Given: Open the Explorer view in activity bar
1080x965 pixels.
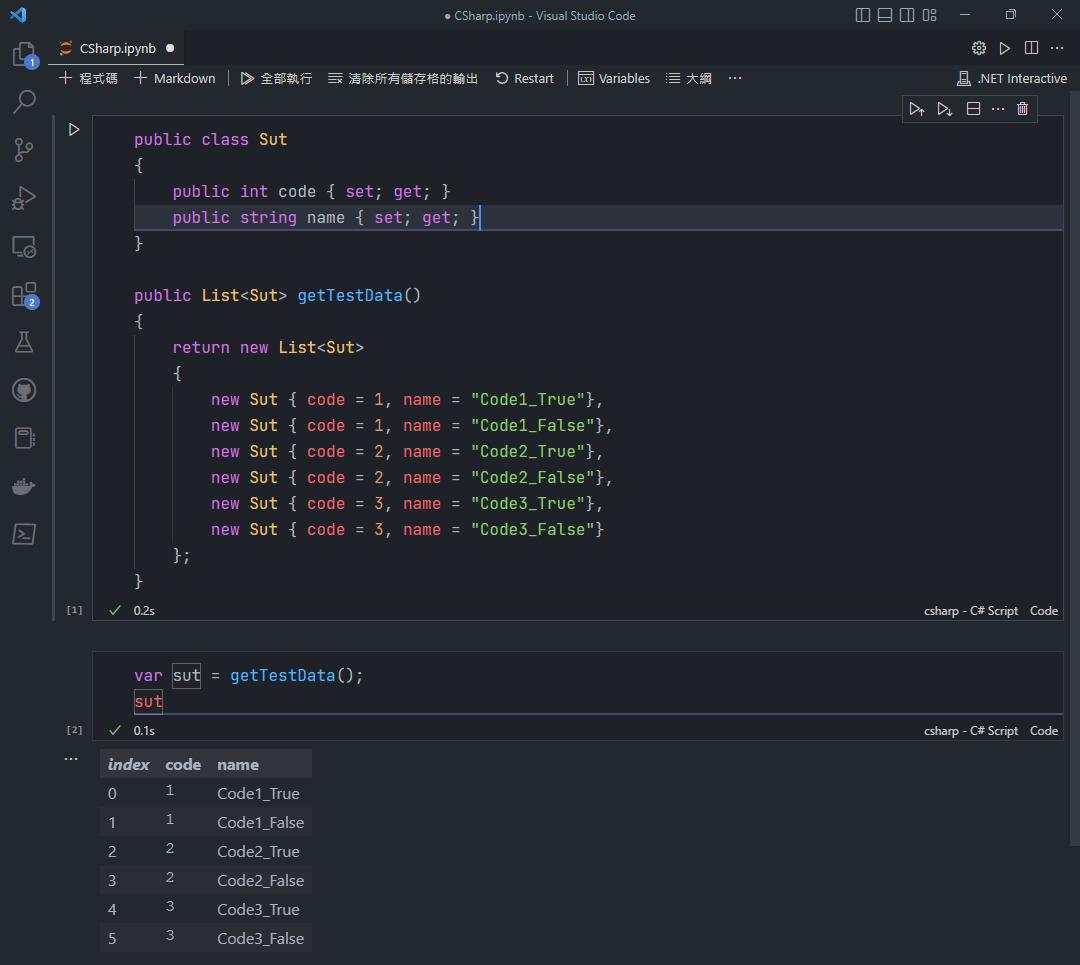Looking at the screenshot, I should coord(24,54).
